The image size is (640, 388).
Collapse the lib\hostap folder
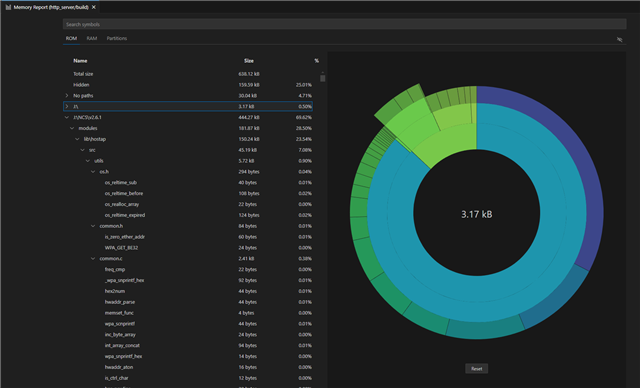coord(78,139)
